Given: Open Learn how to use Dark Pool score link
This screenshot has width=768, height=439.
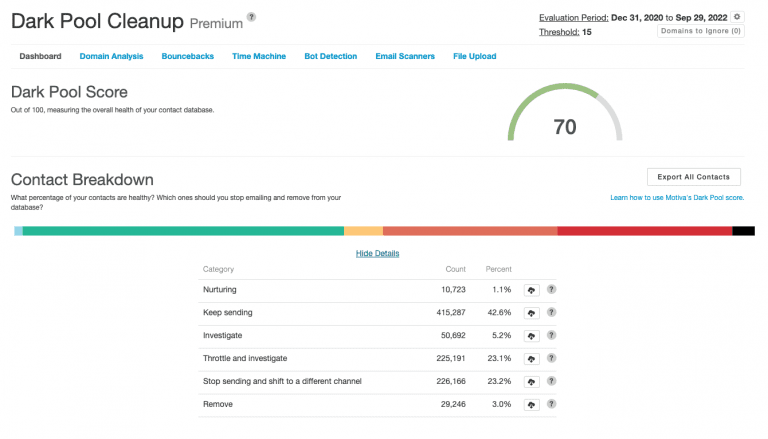Looking at the screenshot, I should click(x=676, y=198).
